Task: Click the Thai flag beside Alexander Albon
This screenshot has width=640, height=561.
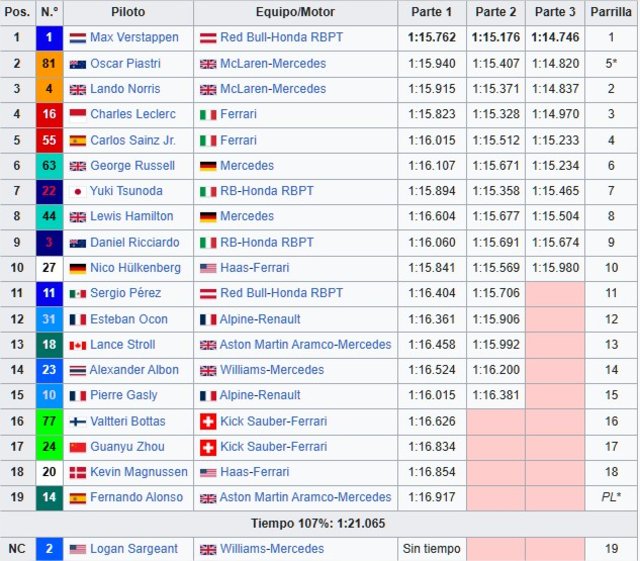Action: click(78, 371)
